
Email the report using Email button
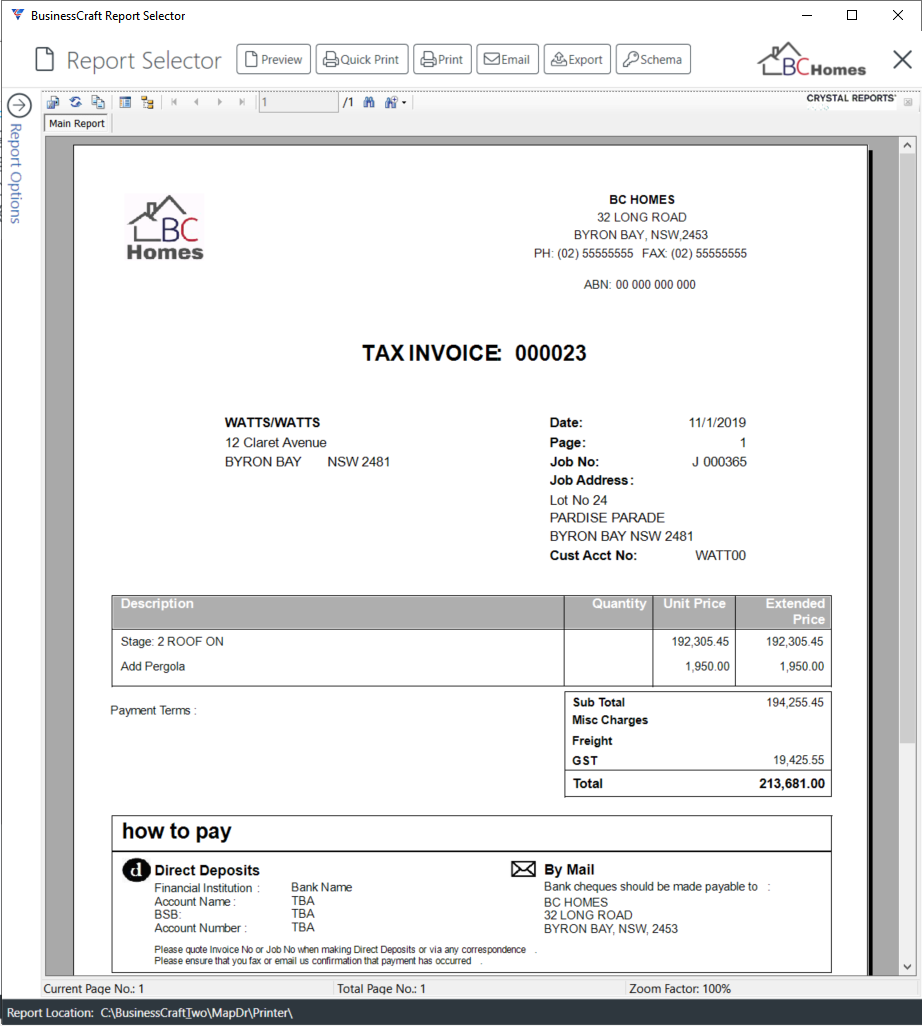coord(507,60)
